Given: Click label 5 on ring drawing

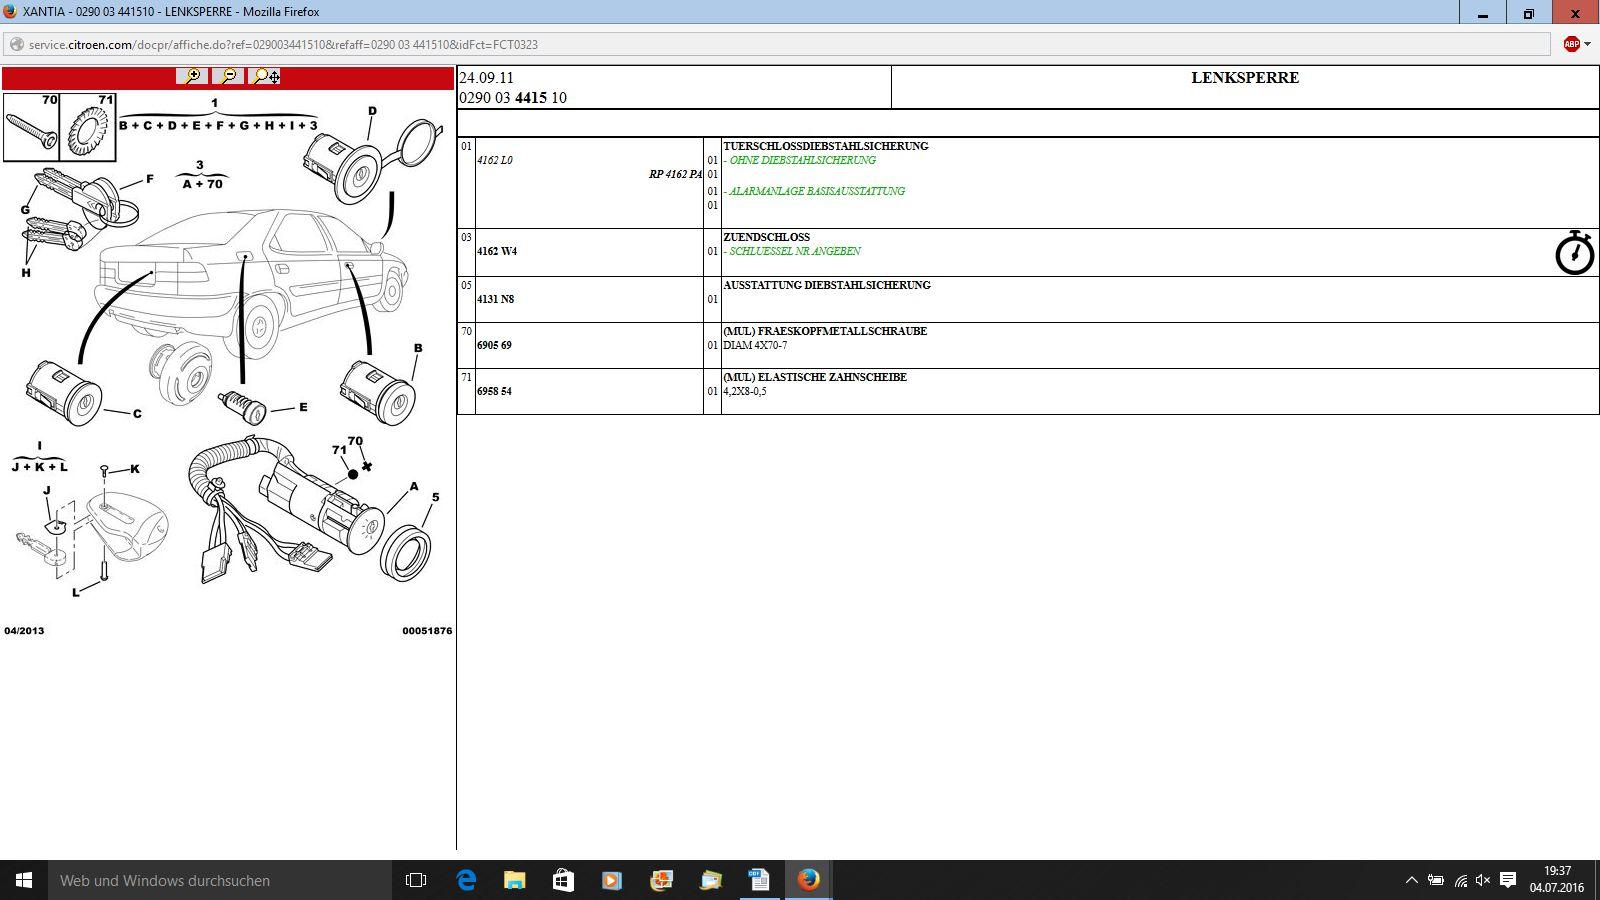Looking at the screenshot, I should pyautogui.click(x=435, y=496).
